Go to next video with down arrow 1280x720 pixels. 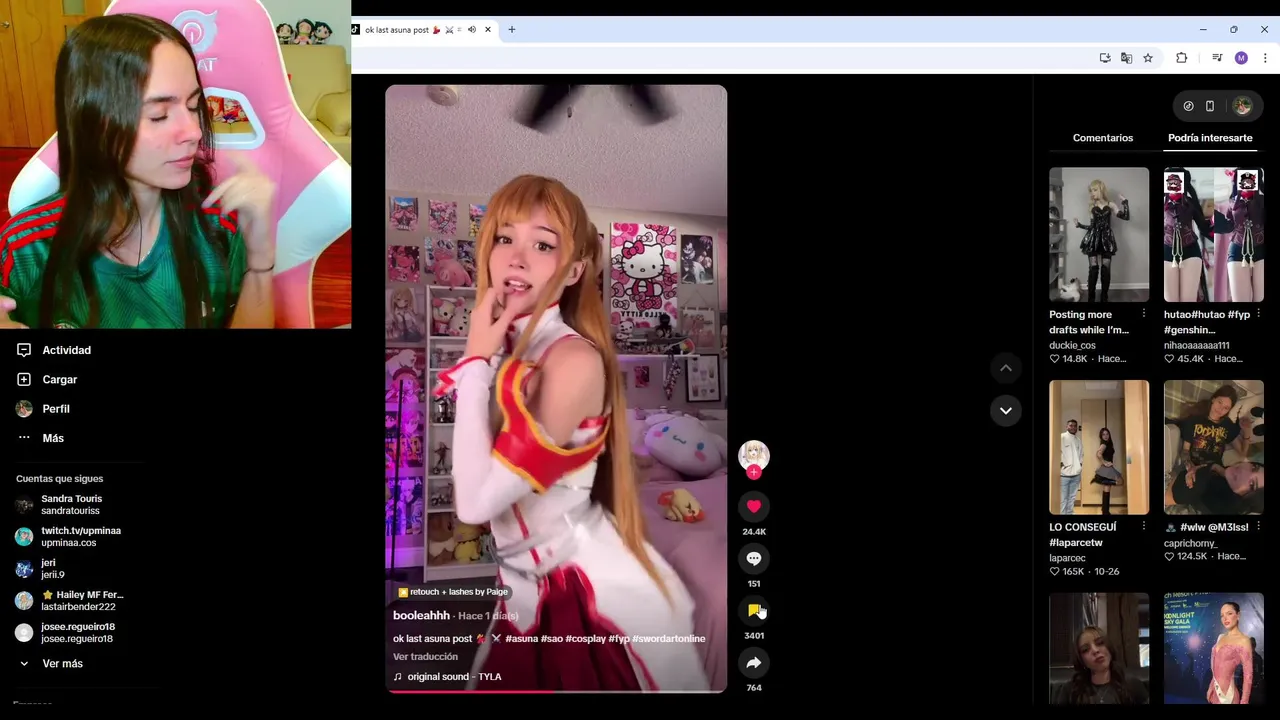1006,410
